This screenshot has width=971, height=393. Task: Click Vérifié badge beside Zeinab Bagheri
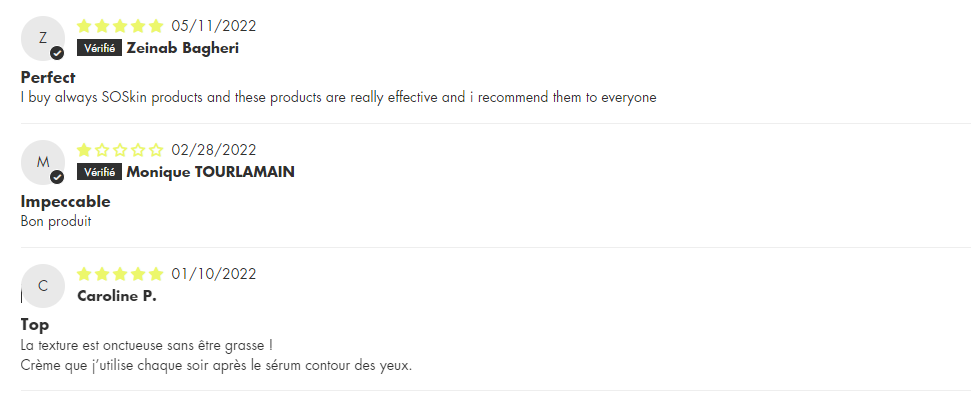99,48
